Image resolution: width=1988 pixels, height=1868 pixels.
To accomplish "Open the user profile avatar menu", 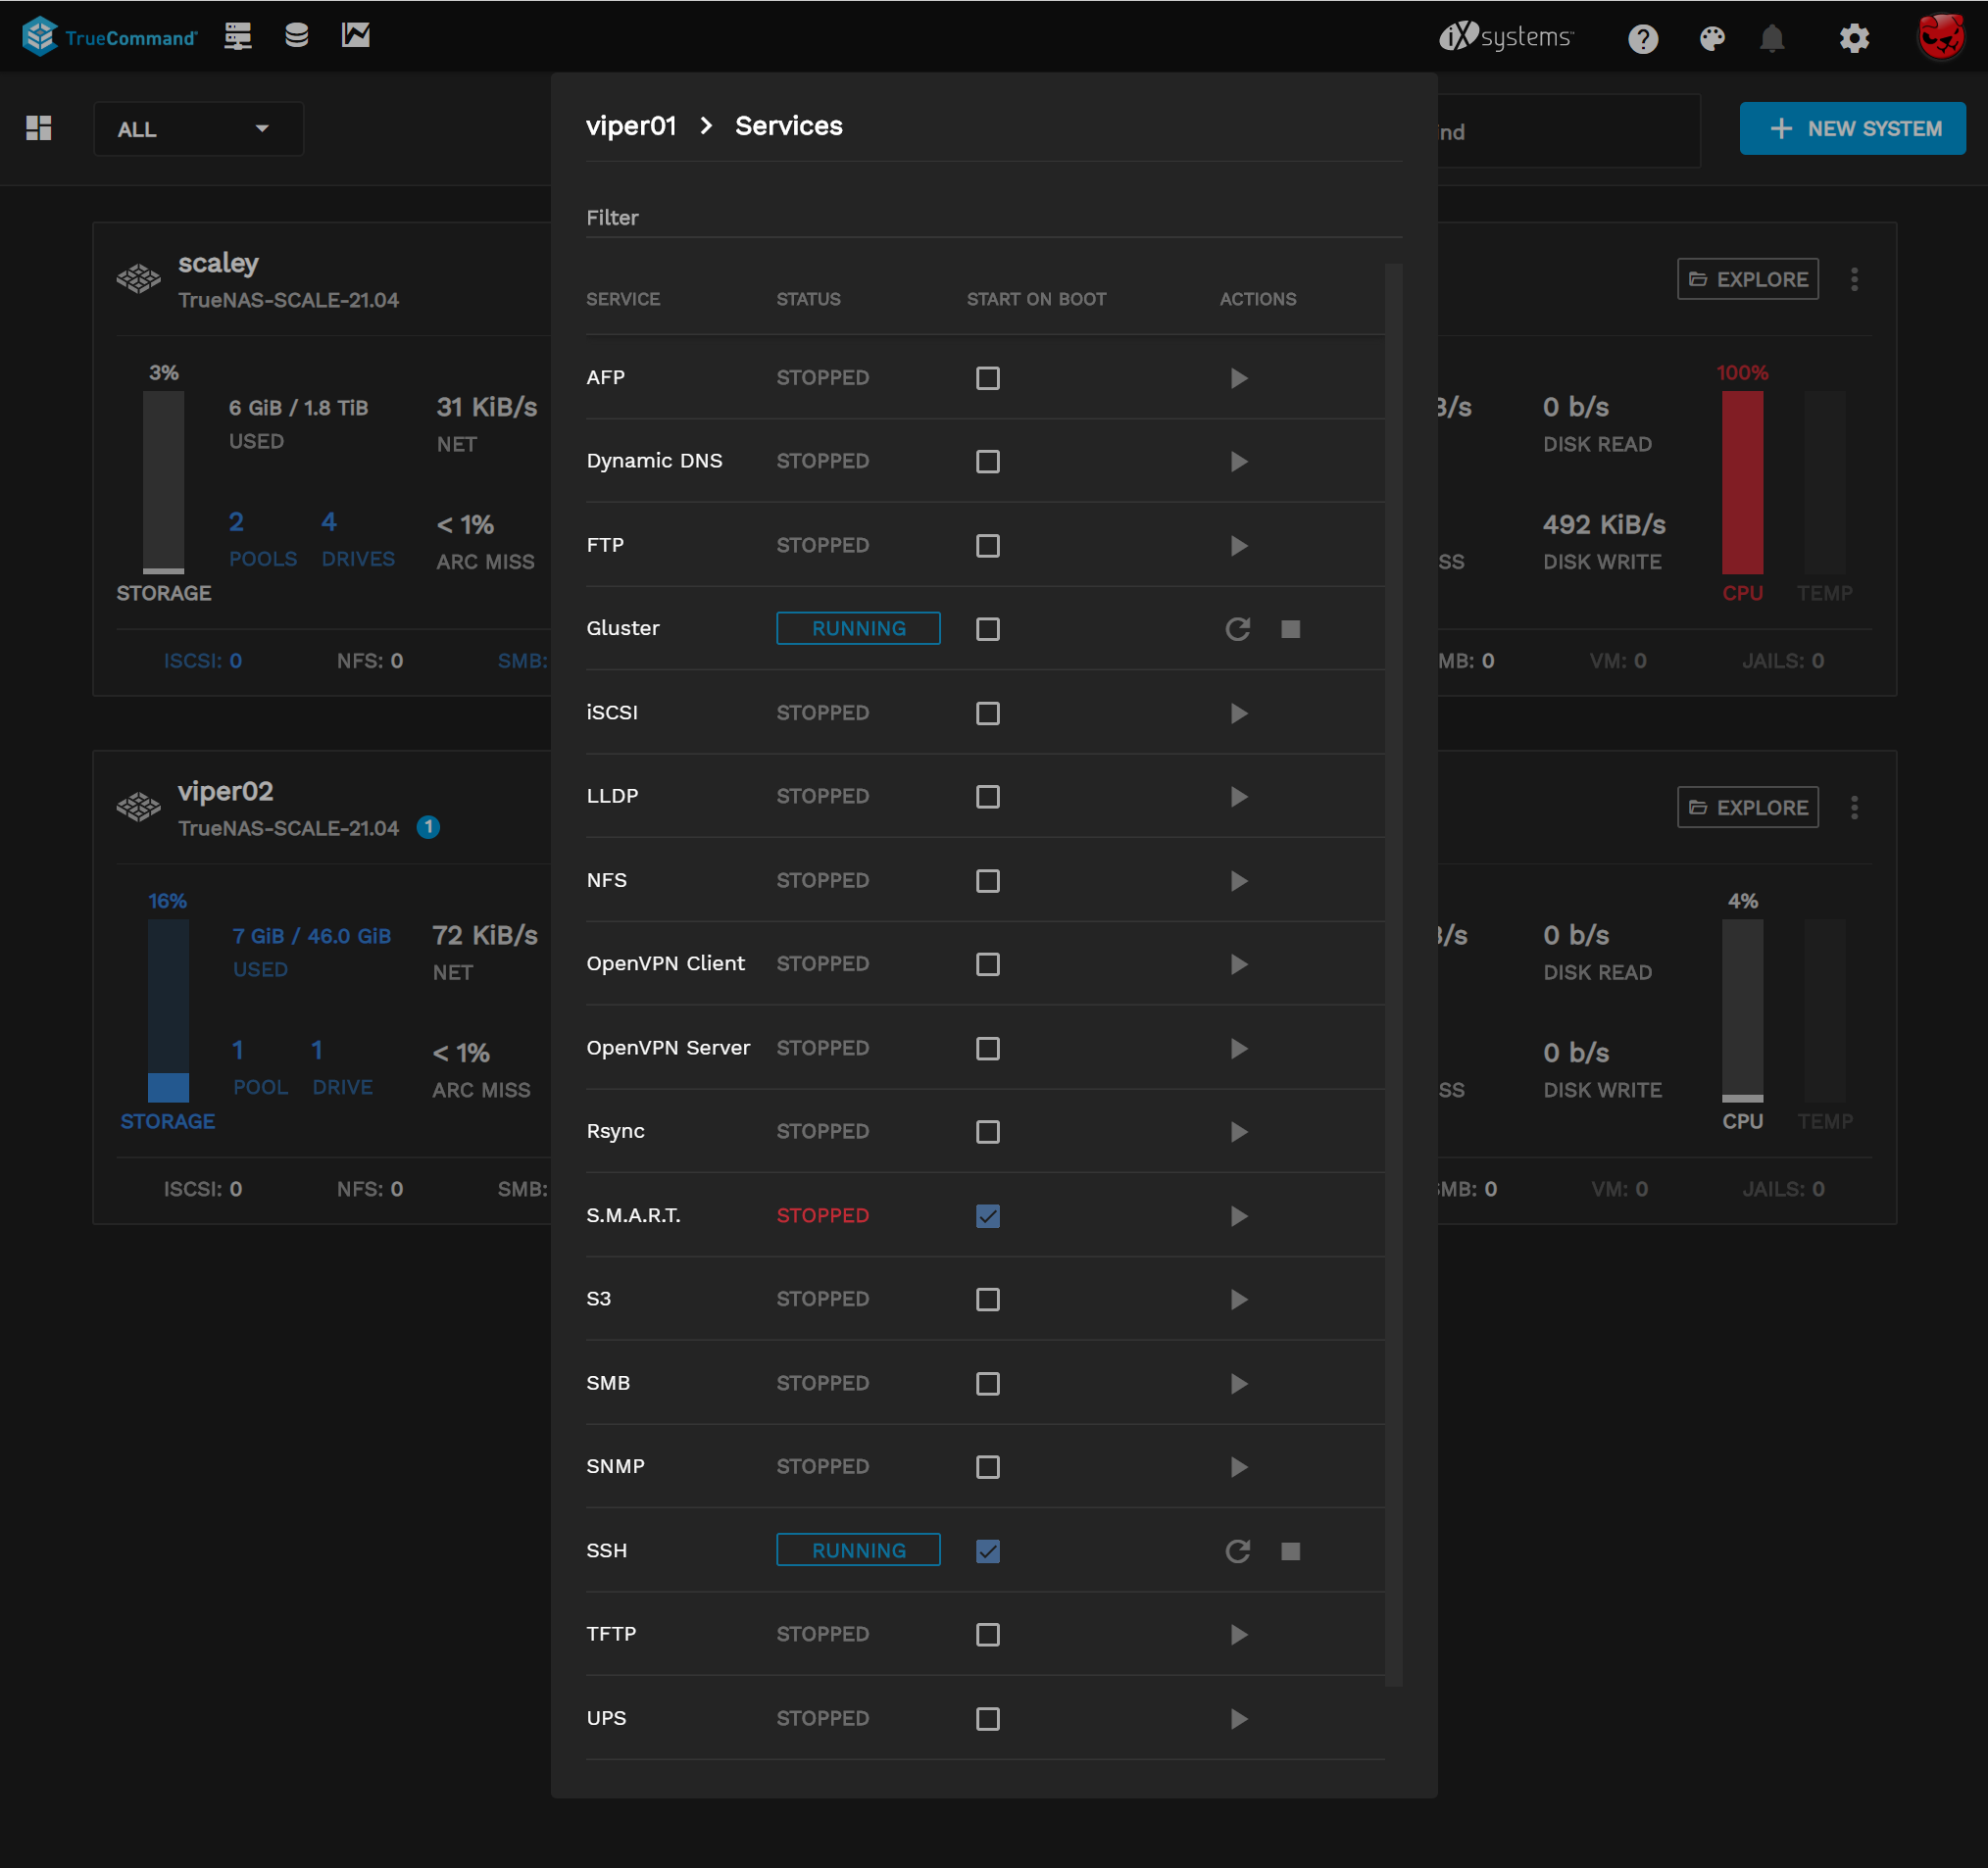I will pos(1941,37).
